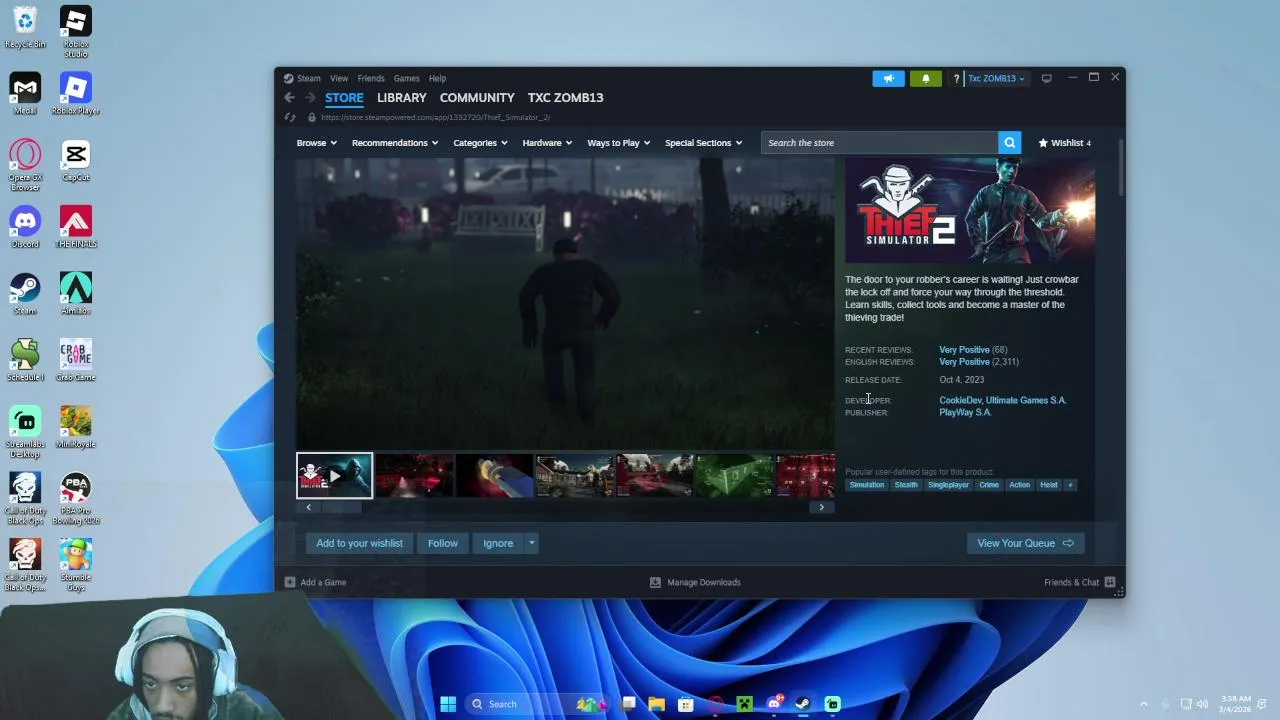Open THE FINALS desktop shortcut
The image size is (1280, 720).
(x=76, y=227)
